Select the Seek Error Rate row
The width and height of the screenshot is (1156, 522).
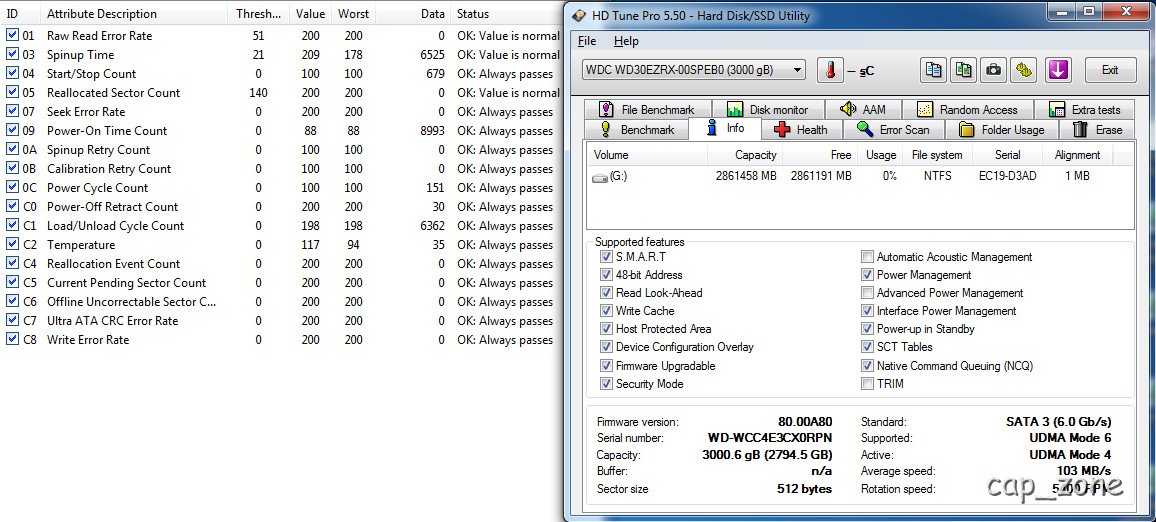(281, 111)
